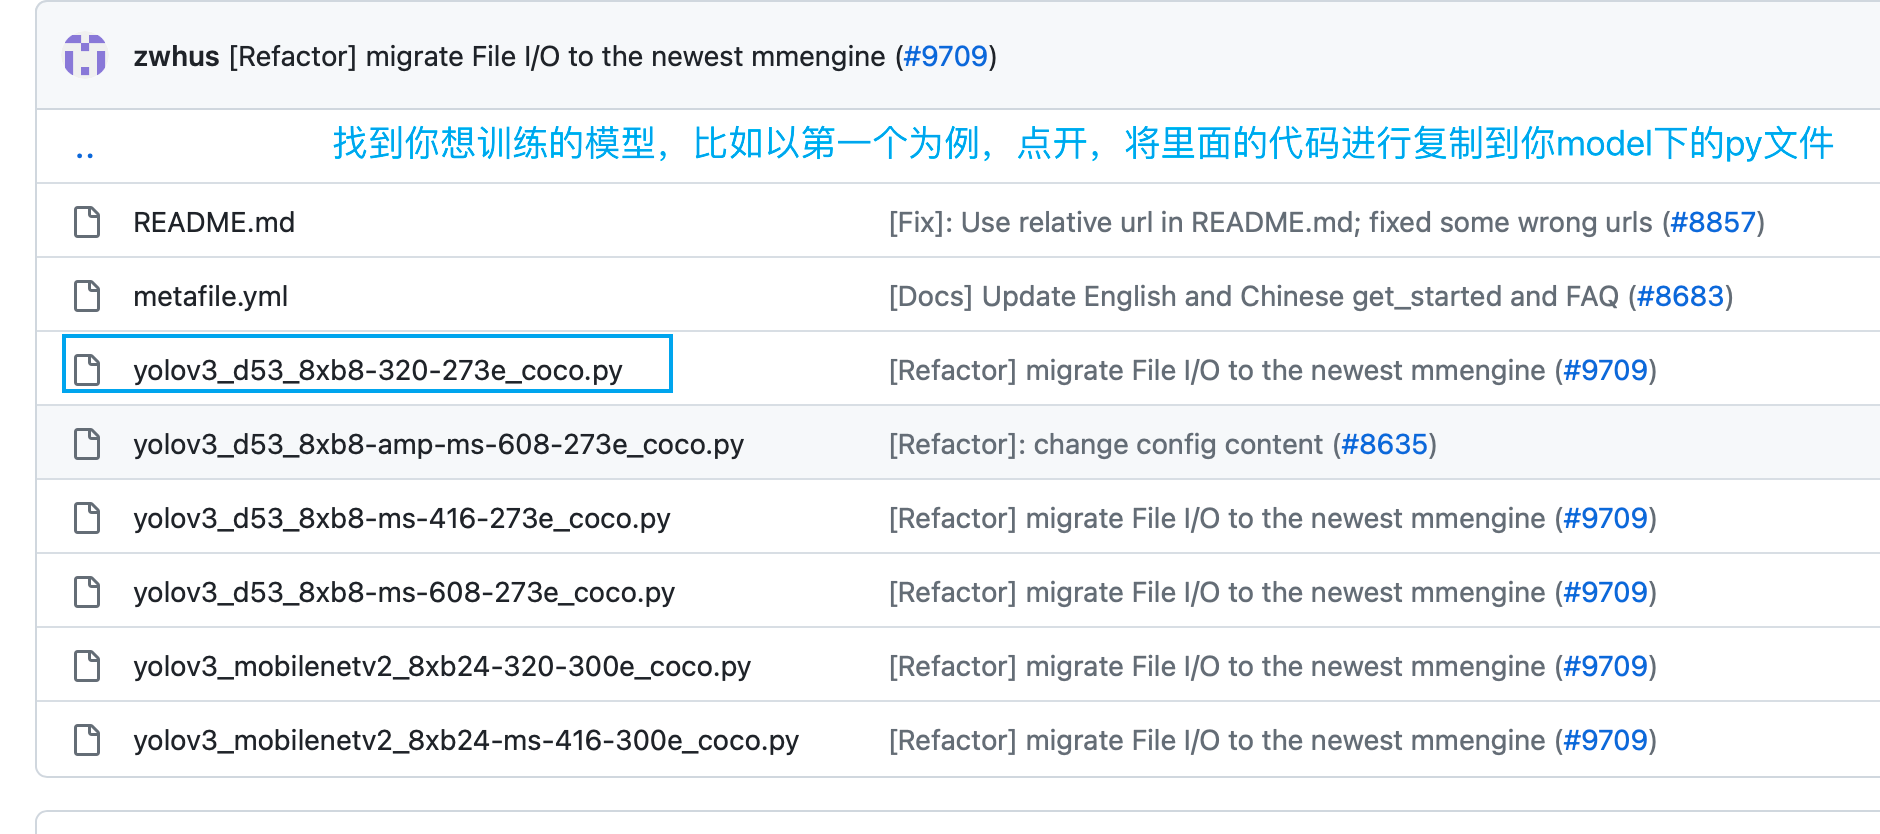Viewport: 1880px width, 834px height.
Task: Open the README.md file
Action: pos(214,221)
